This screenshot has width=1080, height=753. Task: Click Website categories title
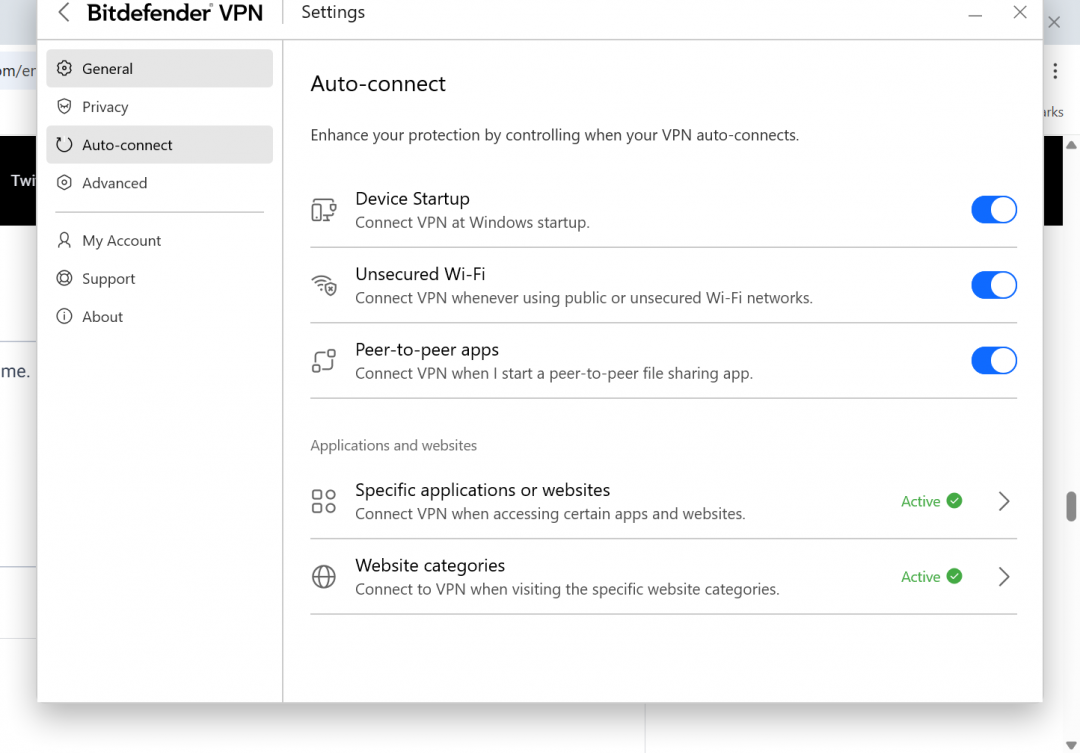tap(430, 566)
